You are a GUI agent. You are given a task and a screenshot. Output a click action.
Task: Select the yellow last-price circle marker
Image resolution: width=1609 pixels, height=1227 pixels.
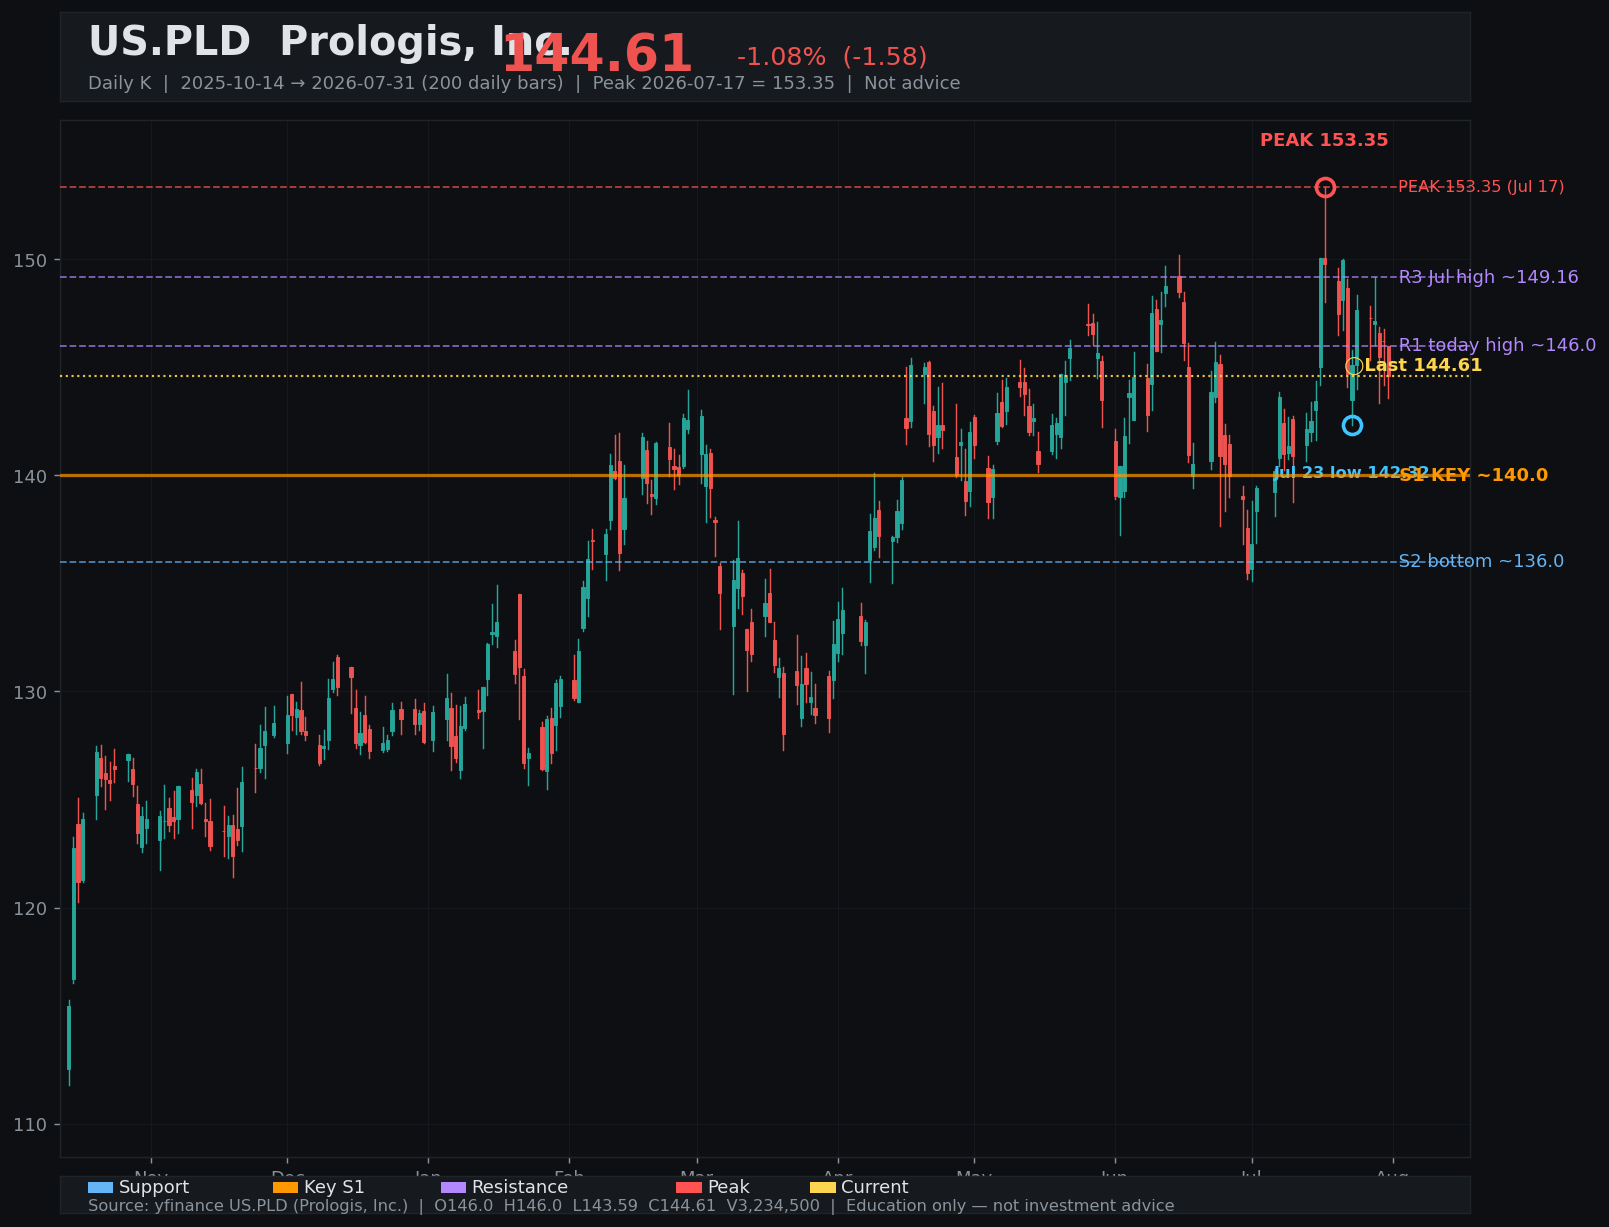click(1354, 366)
